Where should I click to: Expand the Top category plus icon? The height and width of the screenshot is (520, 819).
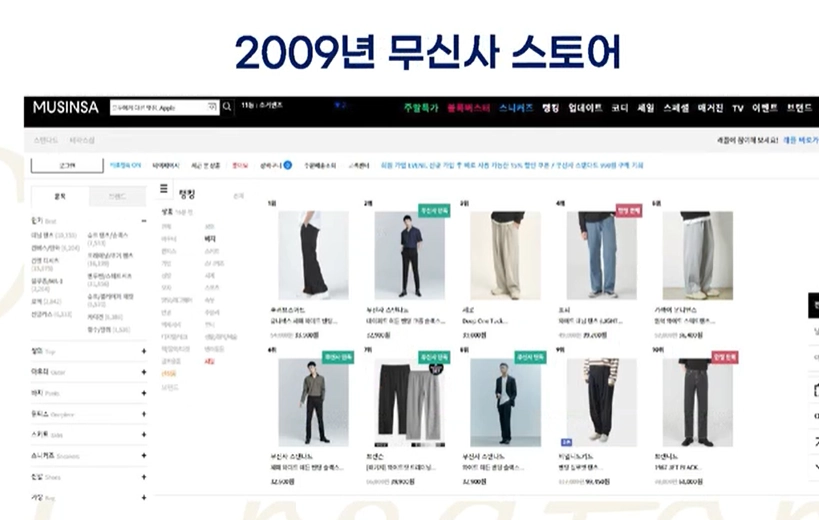tap(144, 351)
